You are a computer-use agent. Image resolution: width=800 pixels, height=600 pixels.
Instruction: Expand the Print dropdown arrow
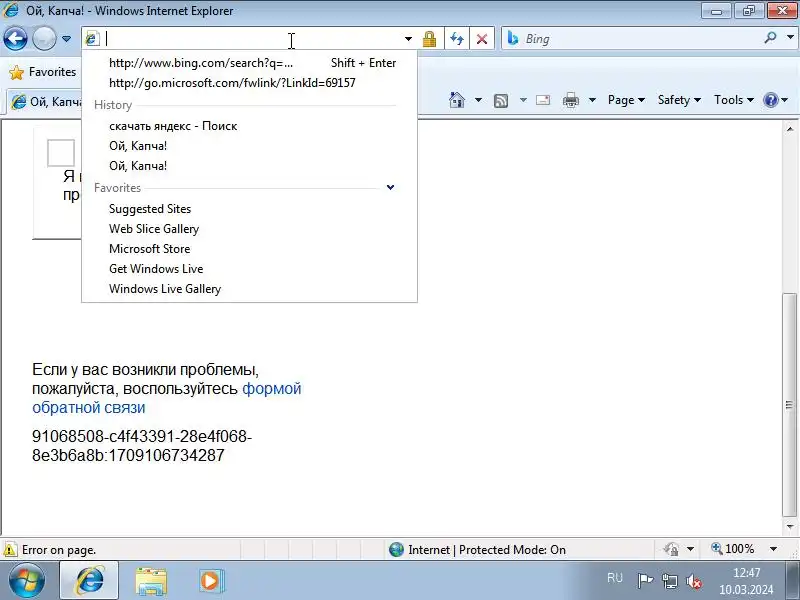point(592,100)
